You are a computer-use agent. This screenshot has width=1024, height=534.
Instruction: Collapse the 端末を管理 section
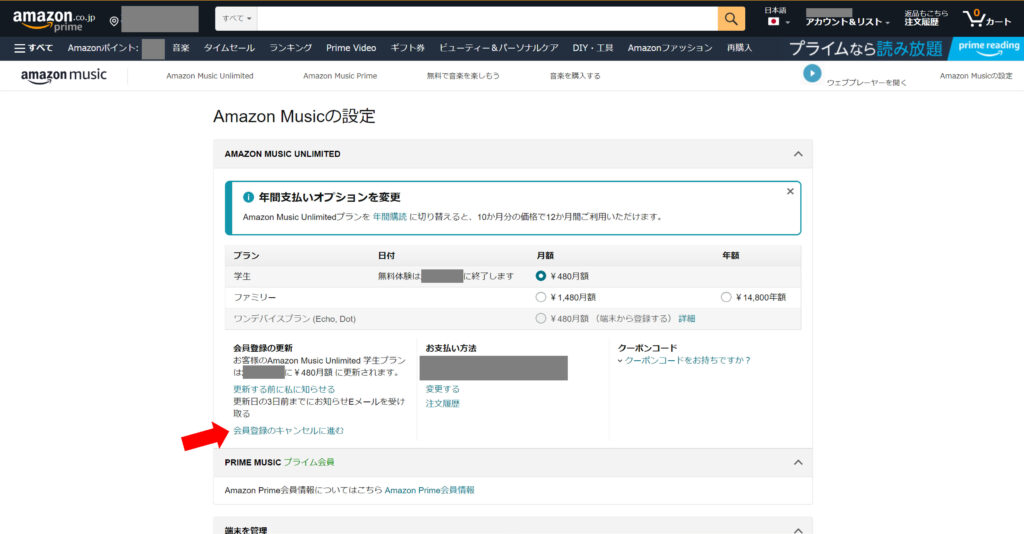(798, 530)
